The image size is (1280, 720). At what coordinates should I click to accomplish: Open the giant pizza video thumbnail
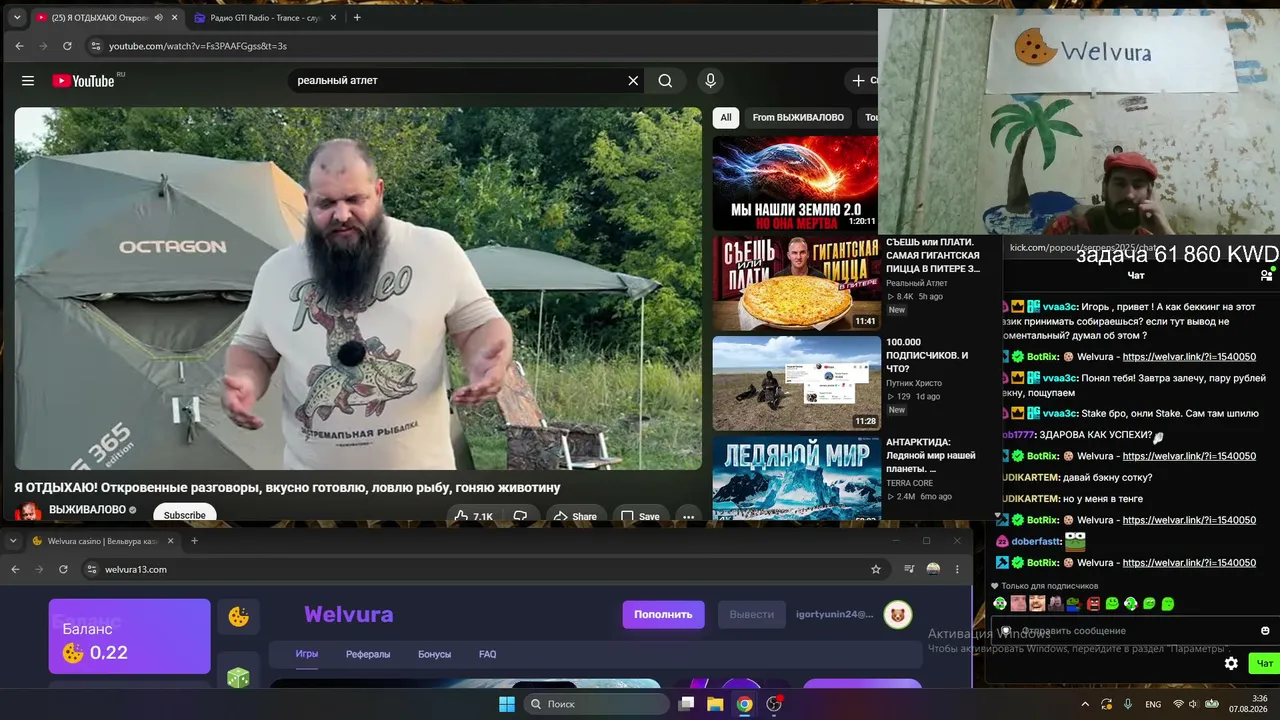click(x=796, y=283)
